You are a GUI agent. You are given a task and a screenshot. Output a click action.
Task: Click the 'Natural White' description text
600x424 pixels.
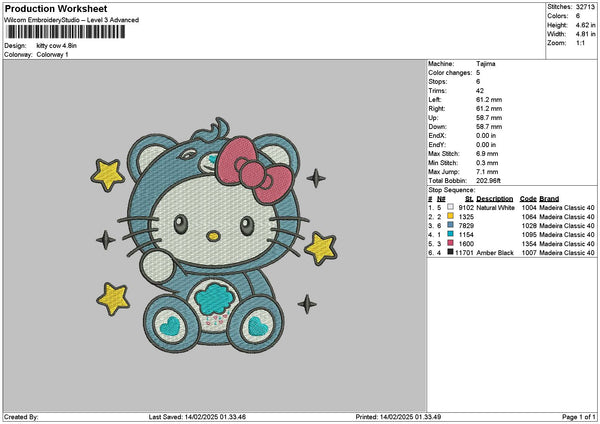point(495,208)
